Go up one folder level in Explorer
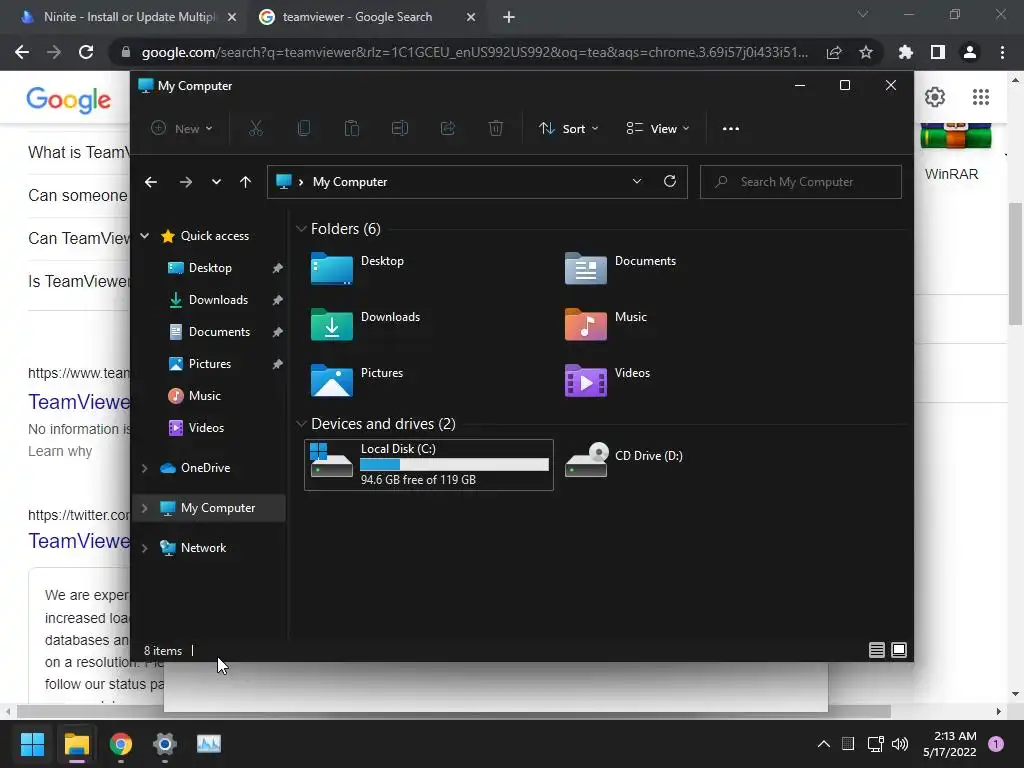The height and width of the screenshot is (768, 1024). pyautogui.click(x=246, y=182)
